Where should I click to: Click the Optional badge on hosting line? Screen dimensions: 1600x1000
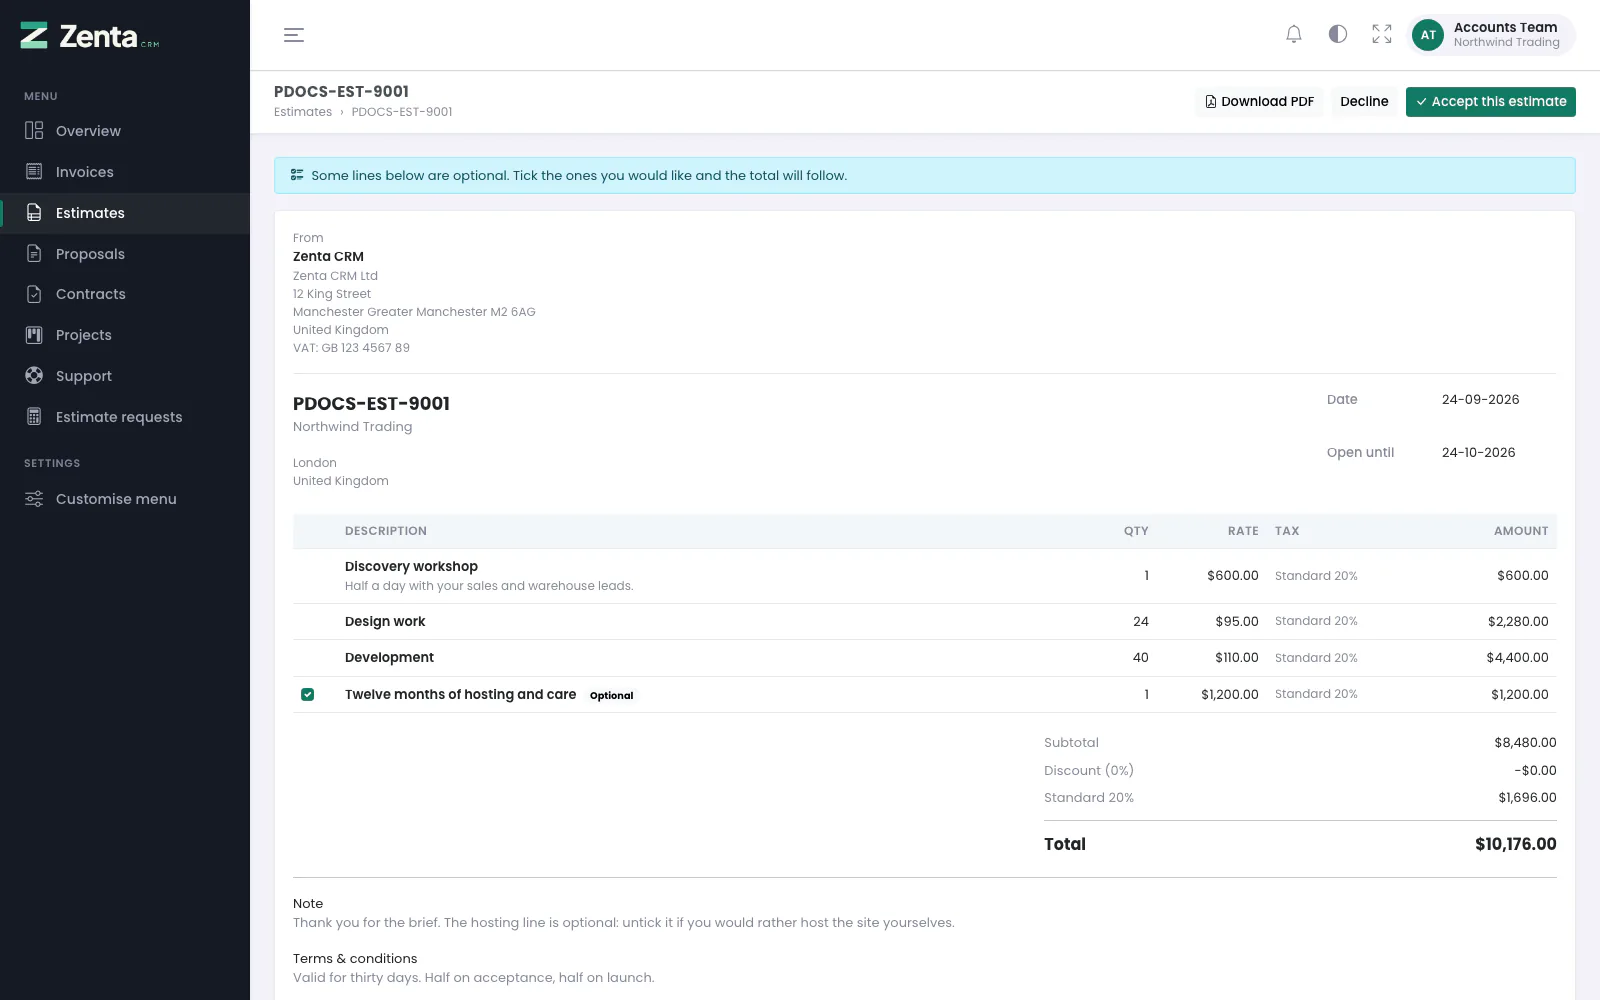pyautogui.click(x=611, y=695)
